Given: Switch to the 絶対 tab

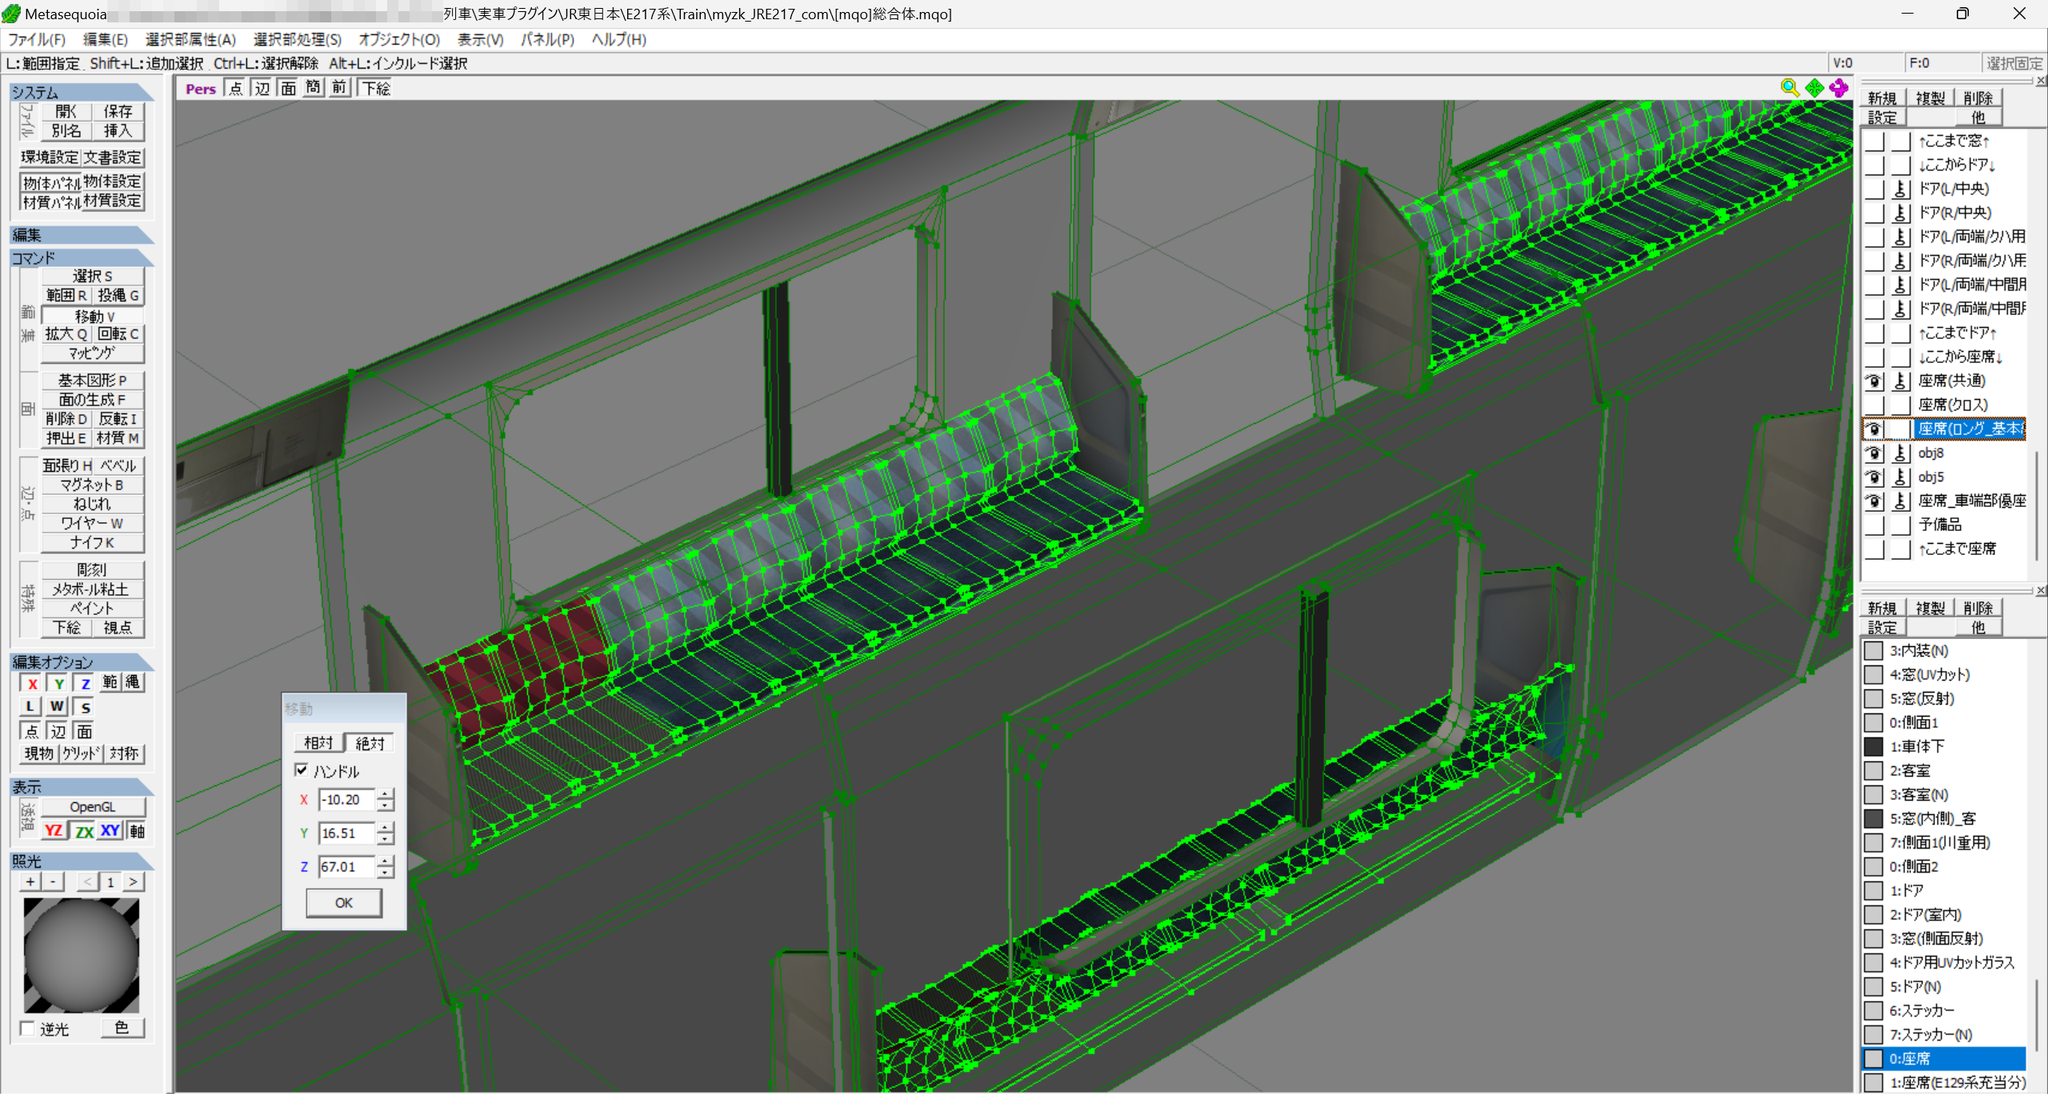Looking at the screenshot, I should coord(370,743).
